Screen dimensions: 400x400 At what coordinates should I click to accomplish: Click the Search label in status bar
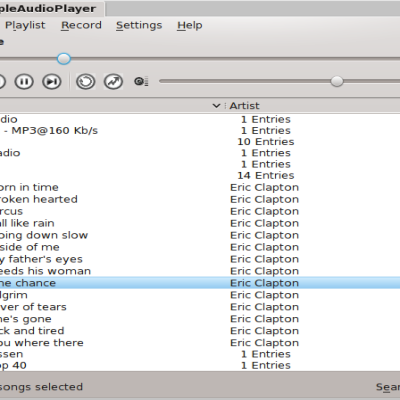(388, 387)
